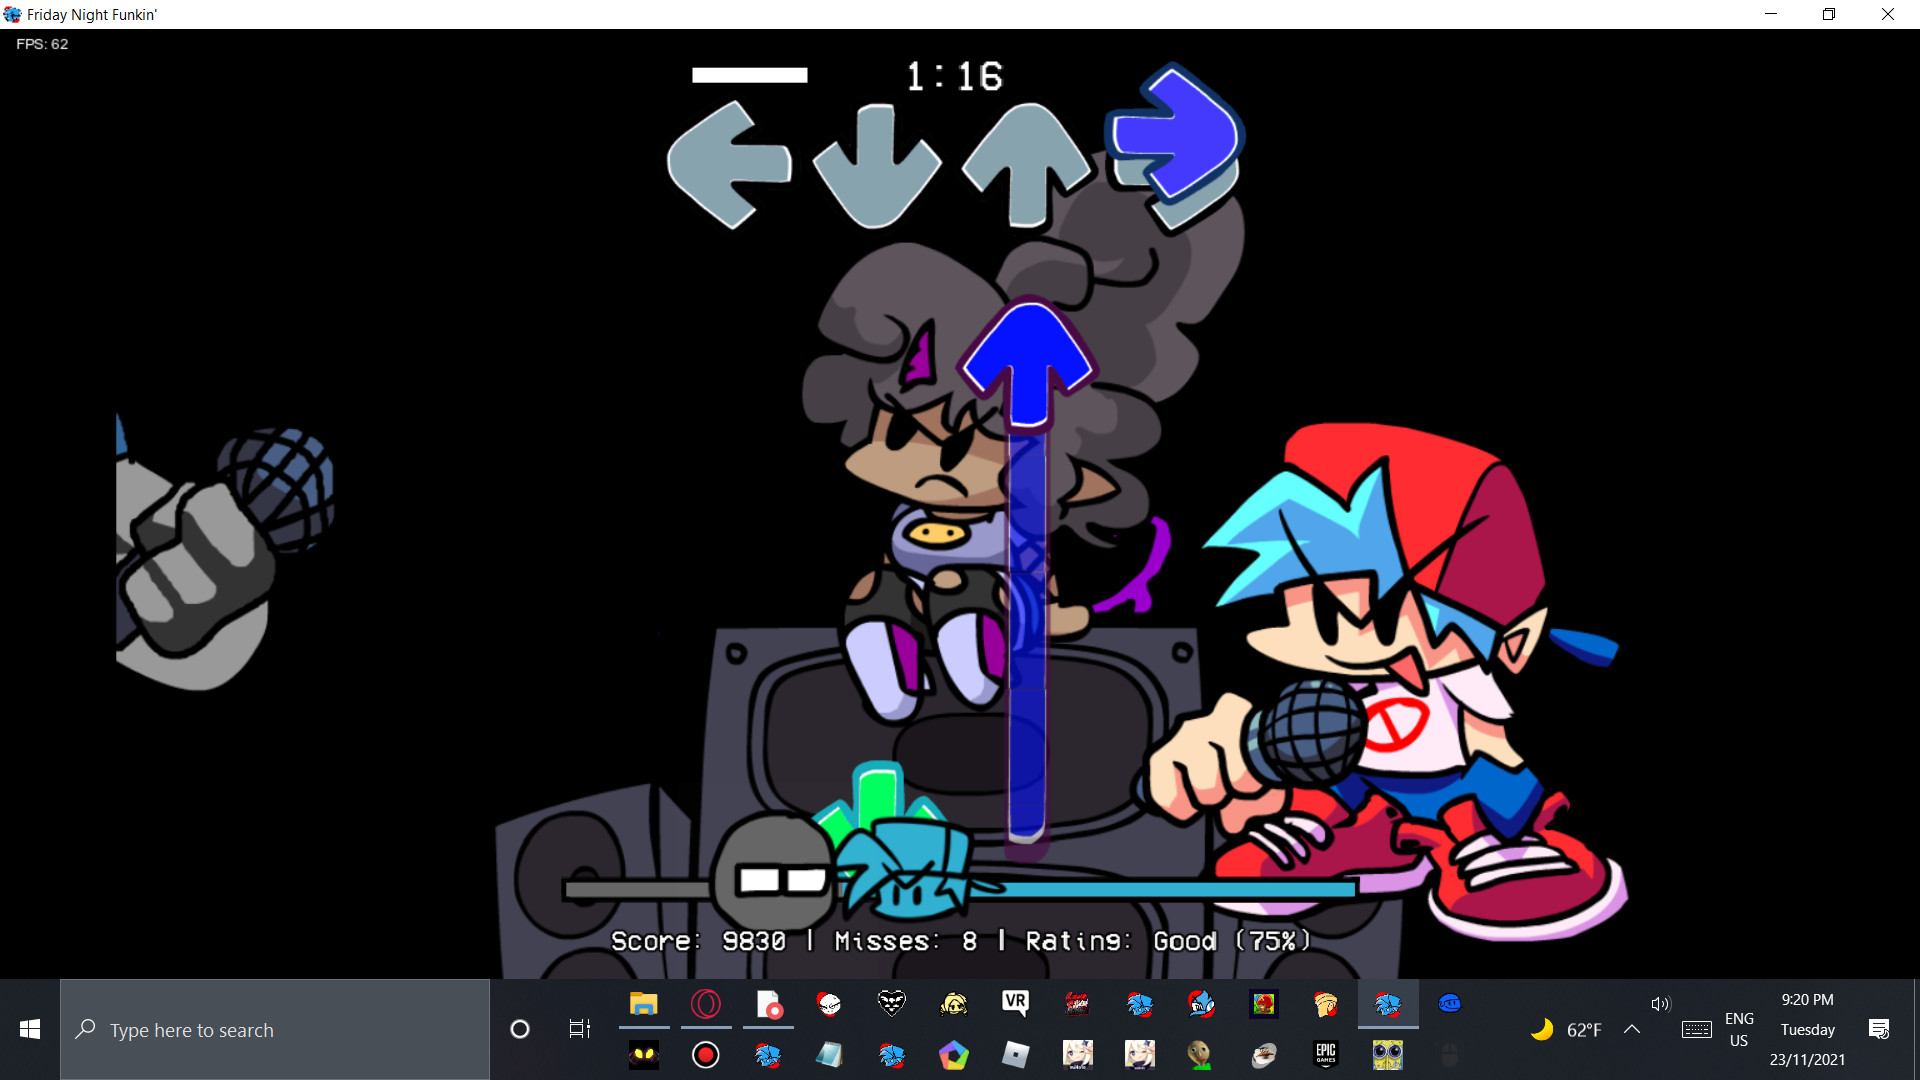Screen dimensions: 1920x1080
Task: Open File Explorer from the taskbar
Action: (644, 1005)
